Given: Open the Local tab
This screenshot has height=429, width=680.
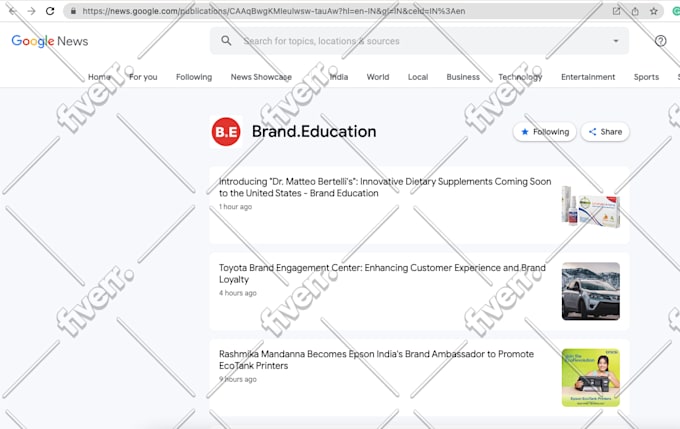Looking at the screenshot, I should coord(418,77).
